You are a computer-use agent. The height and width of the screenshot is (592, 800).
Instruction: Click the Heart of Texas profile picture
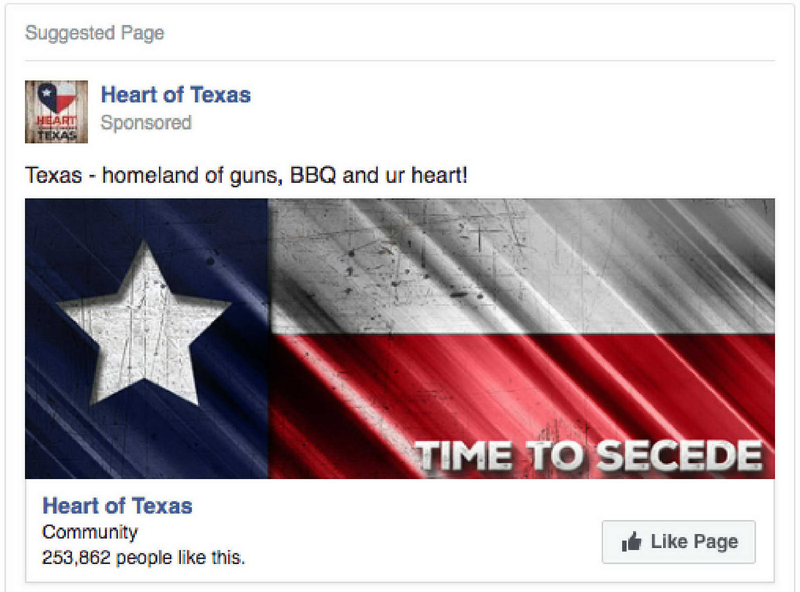pos(56,112)
